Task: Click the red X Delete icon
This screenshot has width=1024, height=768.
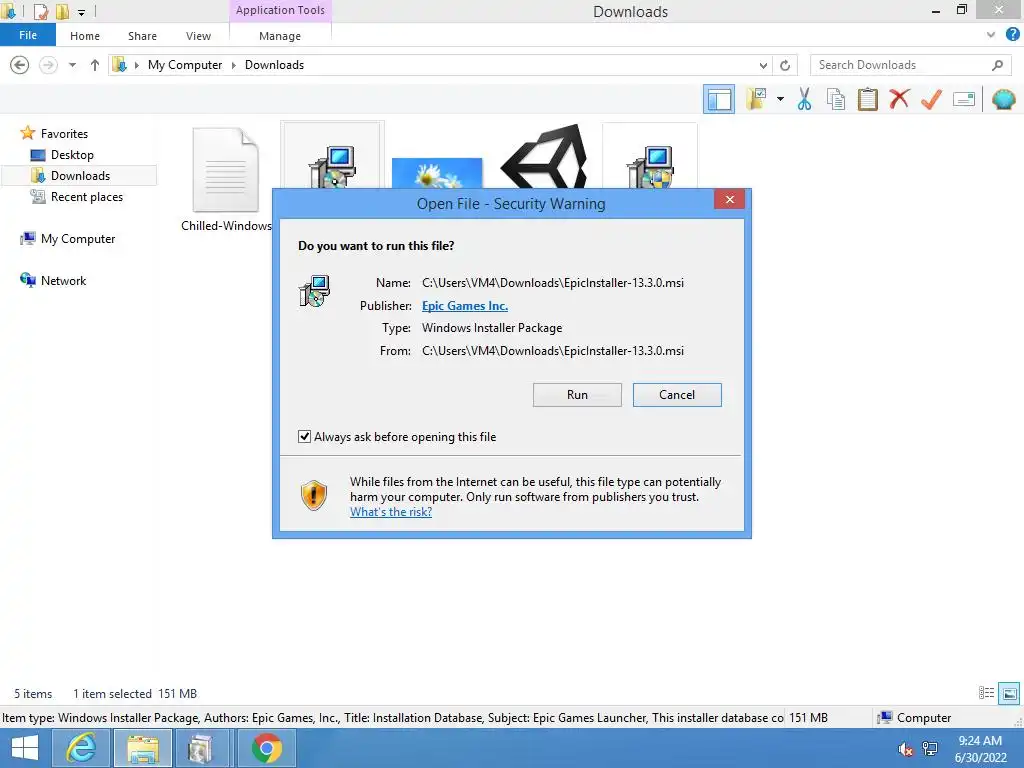Action: coord(899,99)
